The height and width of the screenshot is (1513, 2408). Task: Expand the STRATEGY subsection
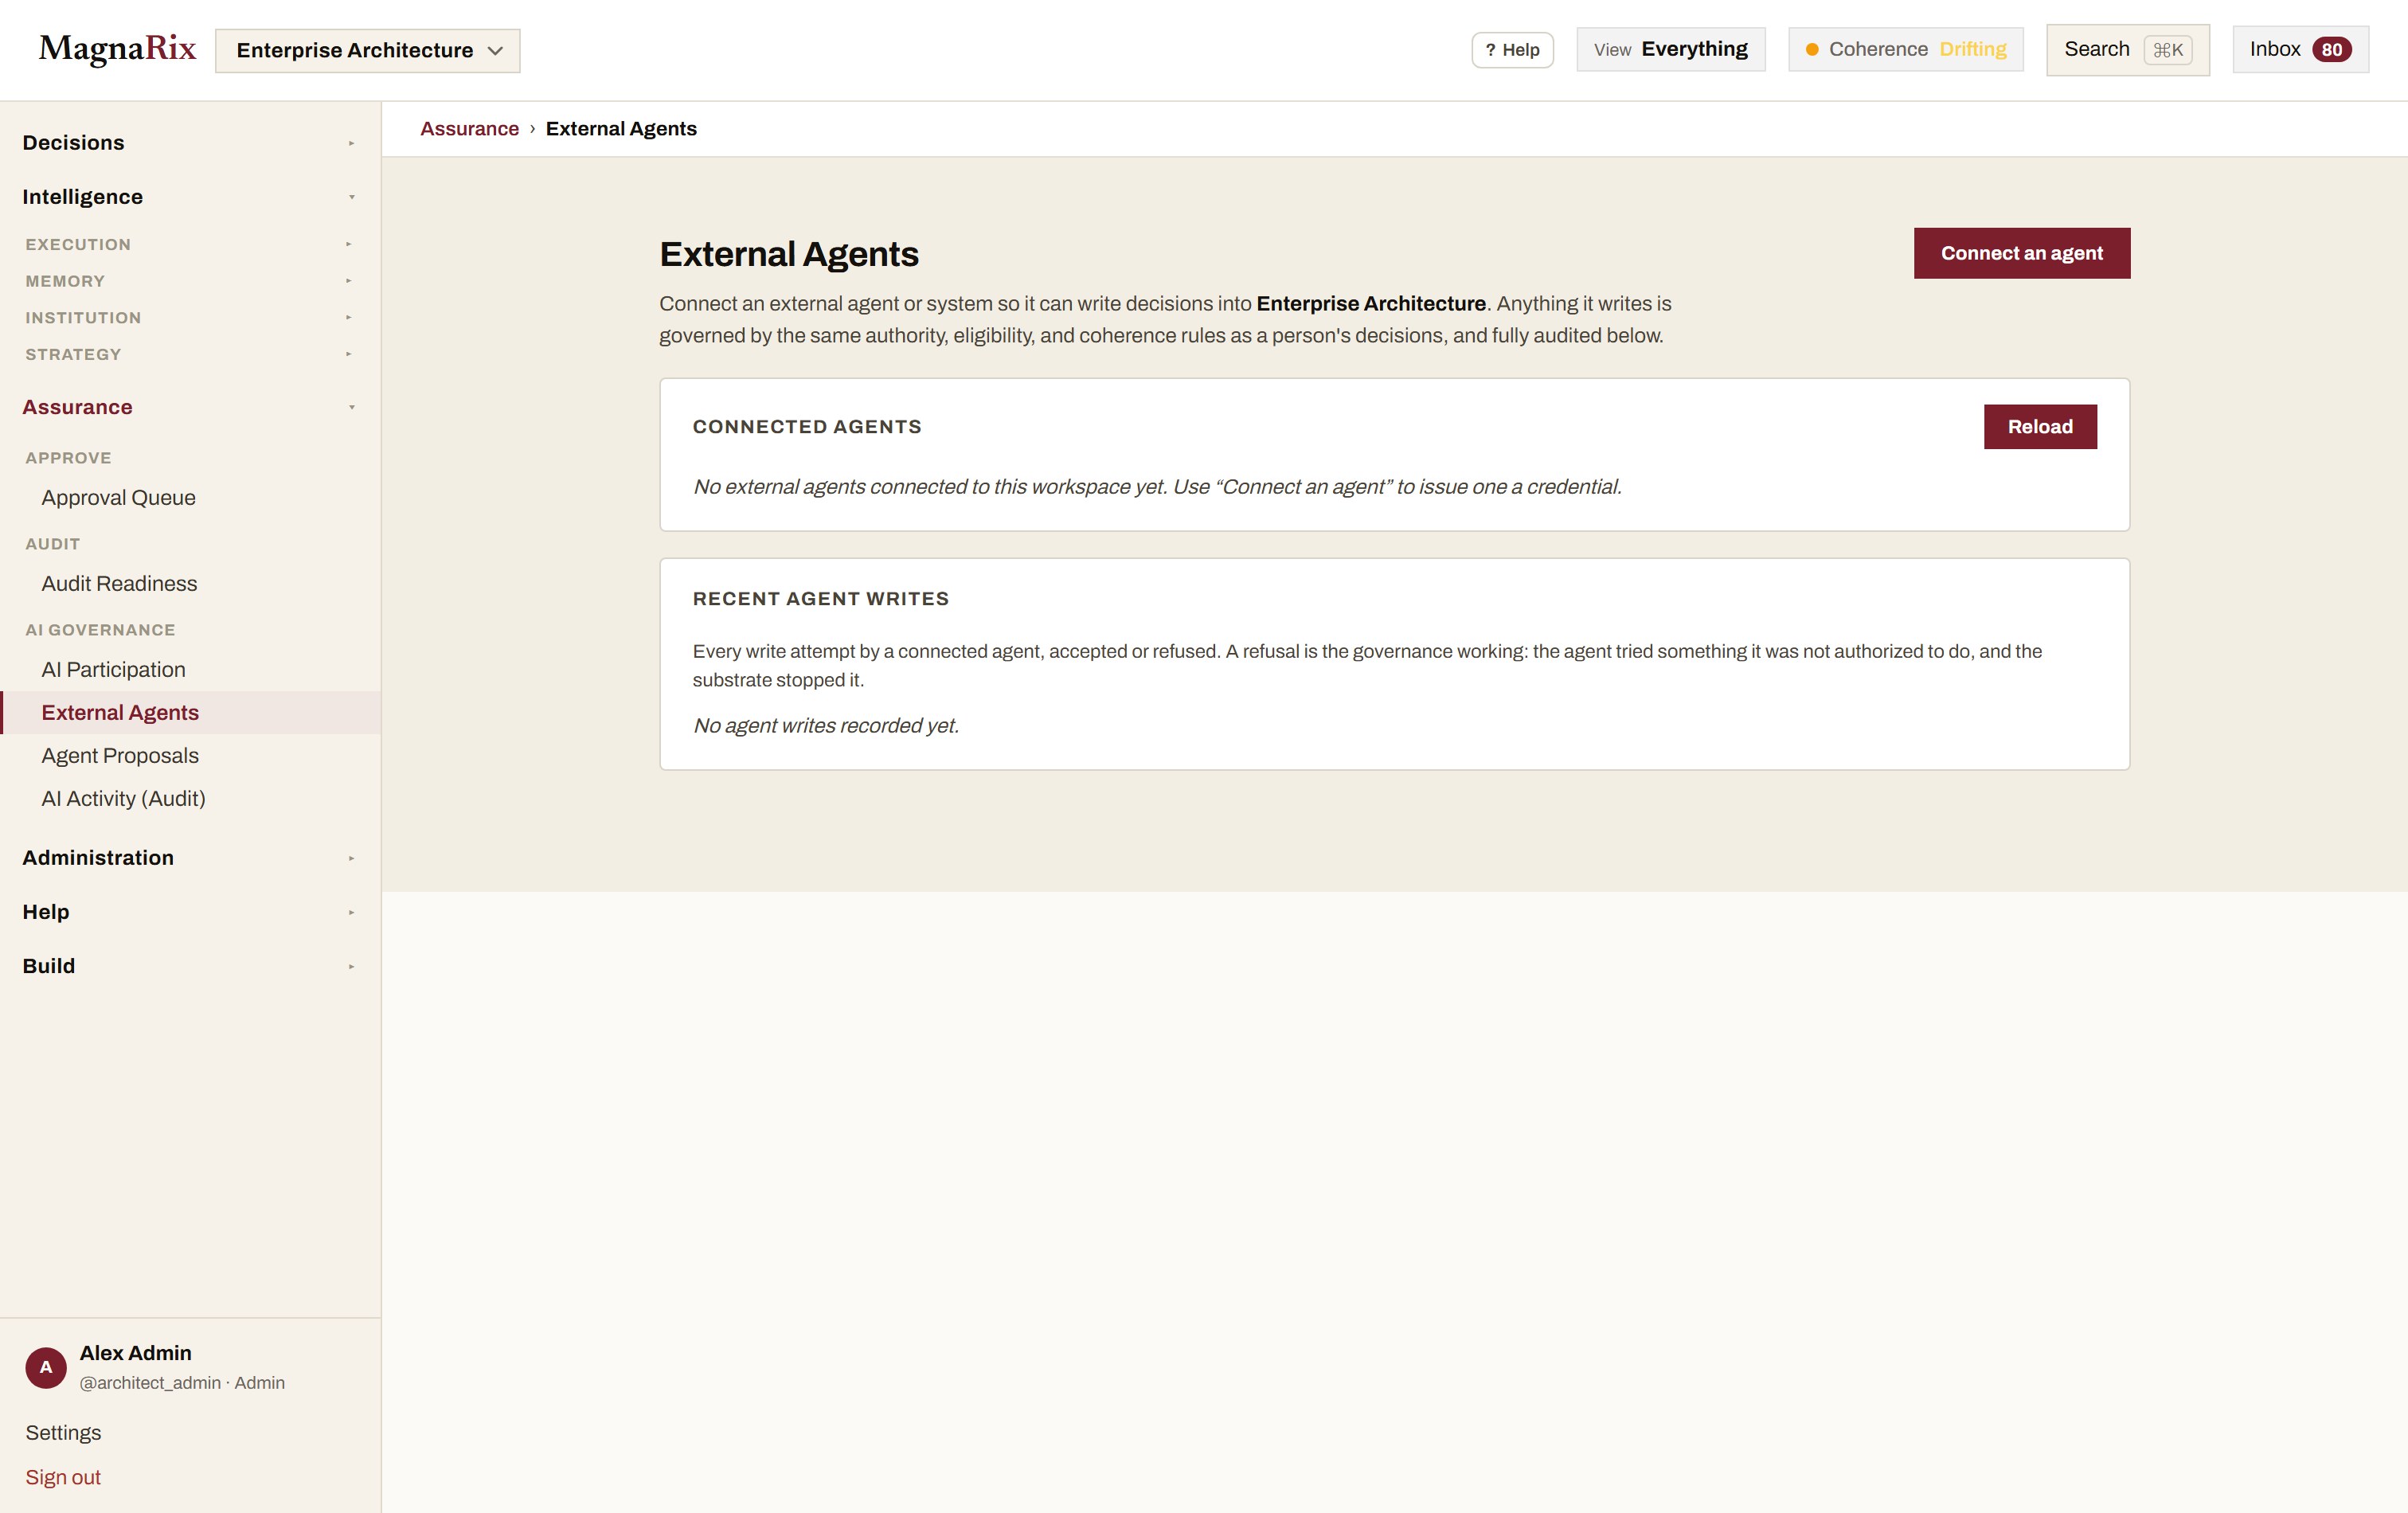tap(190, 354)
